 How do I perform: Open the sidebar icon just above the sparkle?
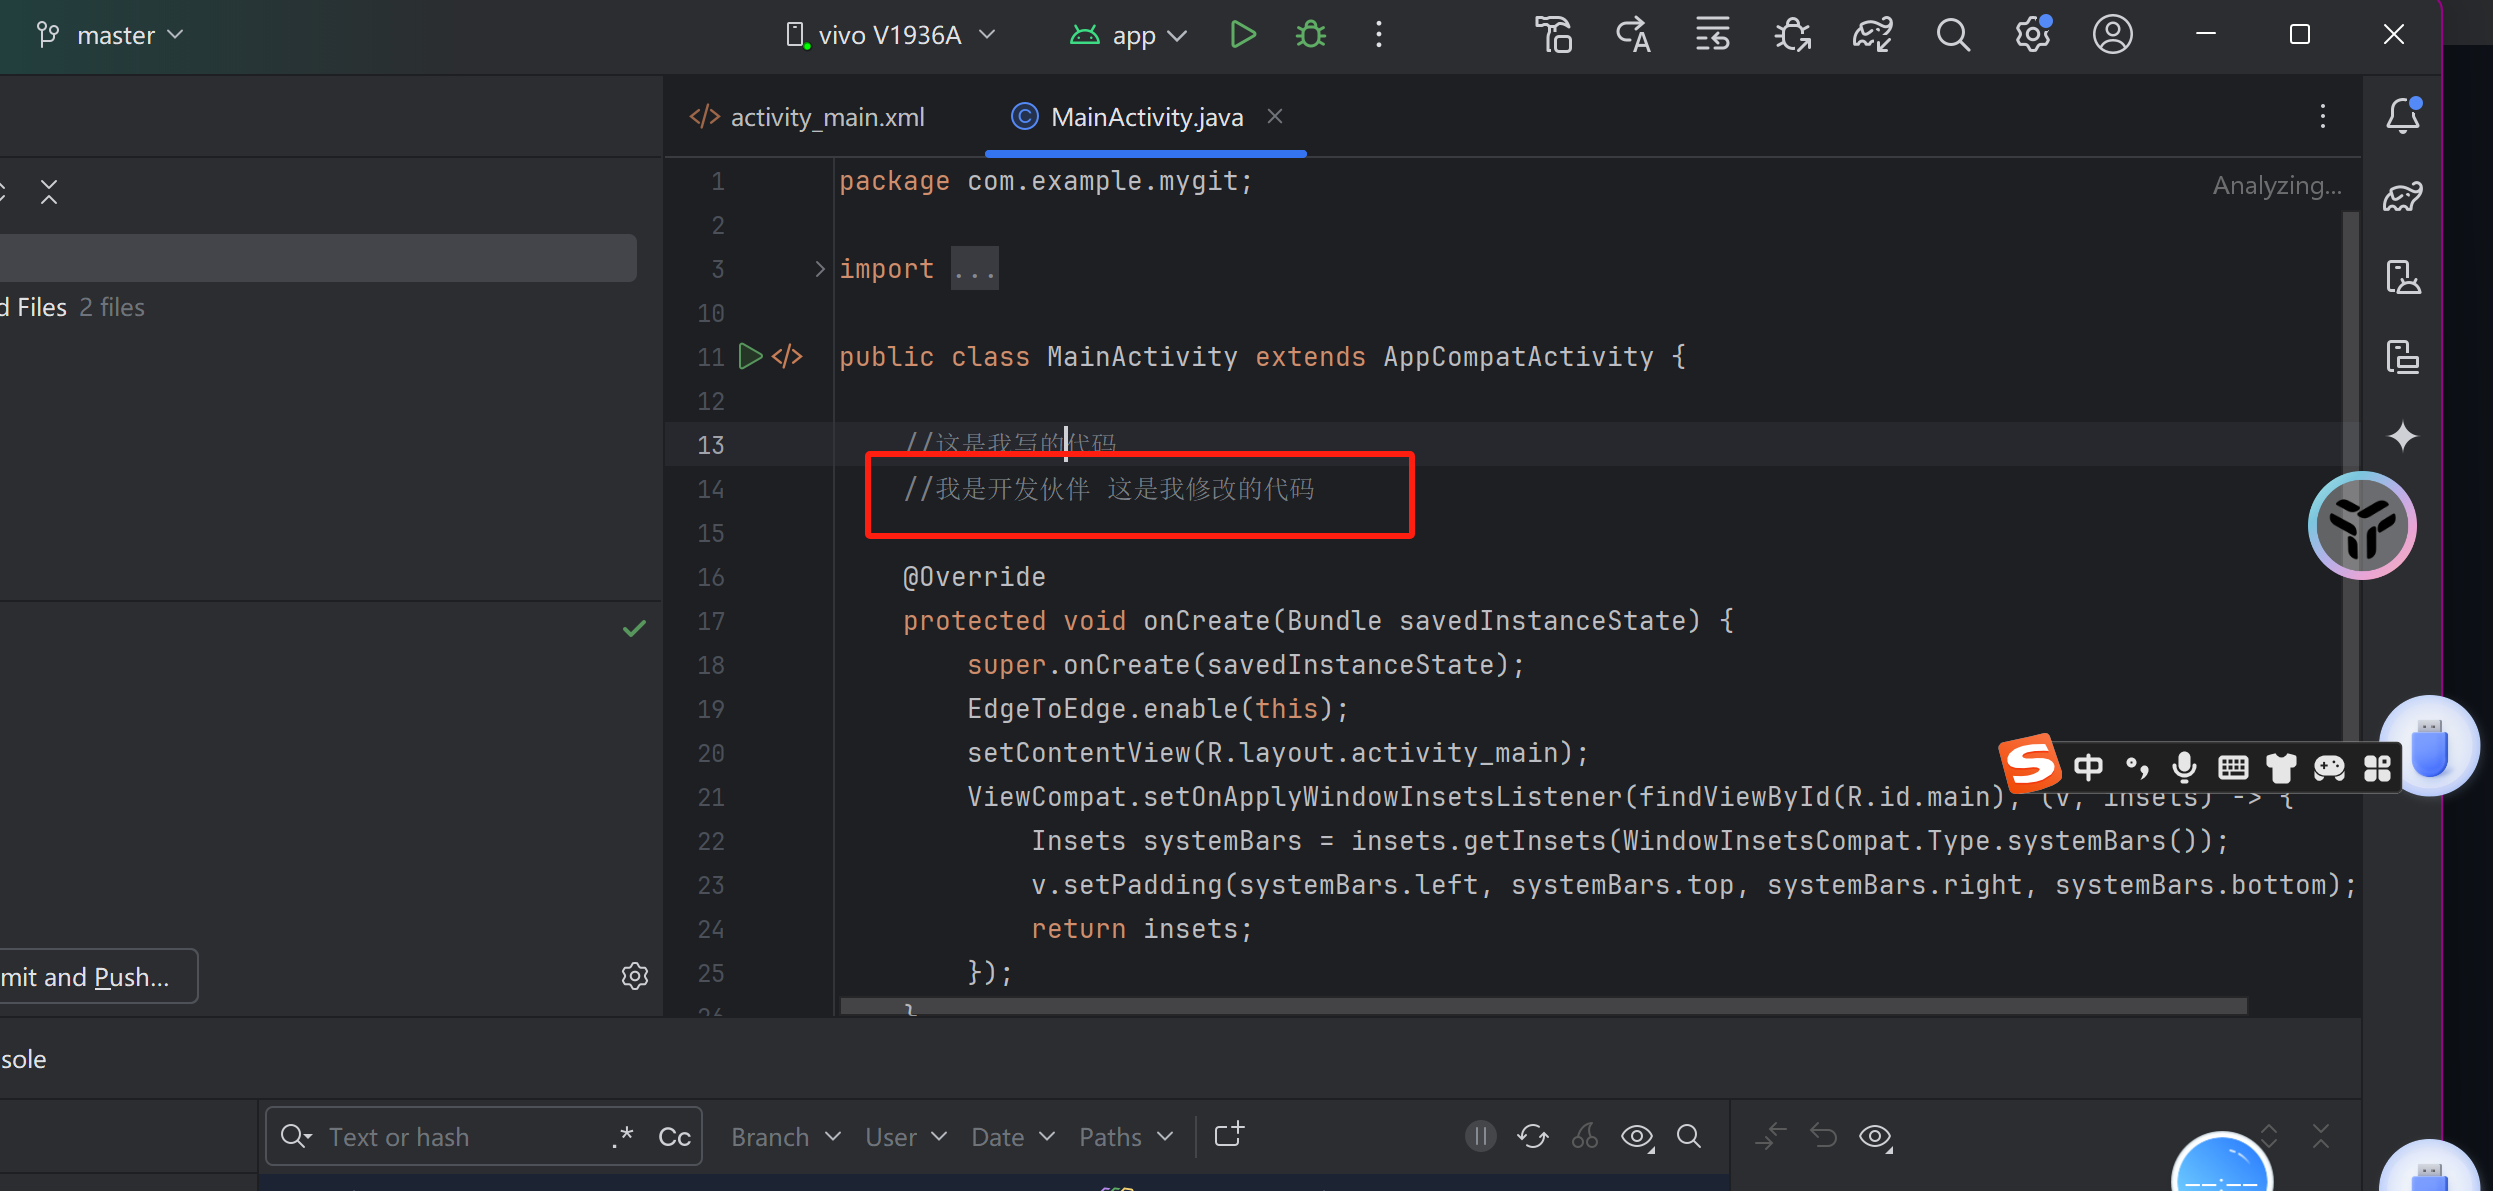(2402, 356)
